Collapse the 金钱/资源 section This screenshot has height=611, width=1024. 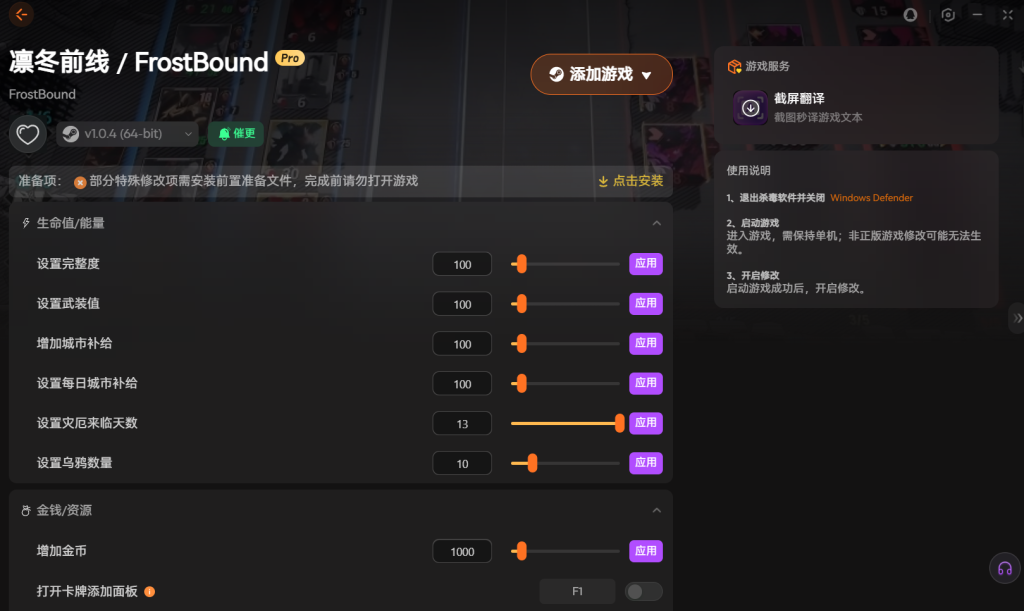pos(656,510)
